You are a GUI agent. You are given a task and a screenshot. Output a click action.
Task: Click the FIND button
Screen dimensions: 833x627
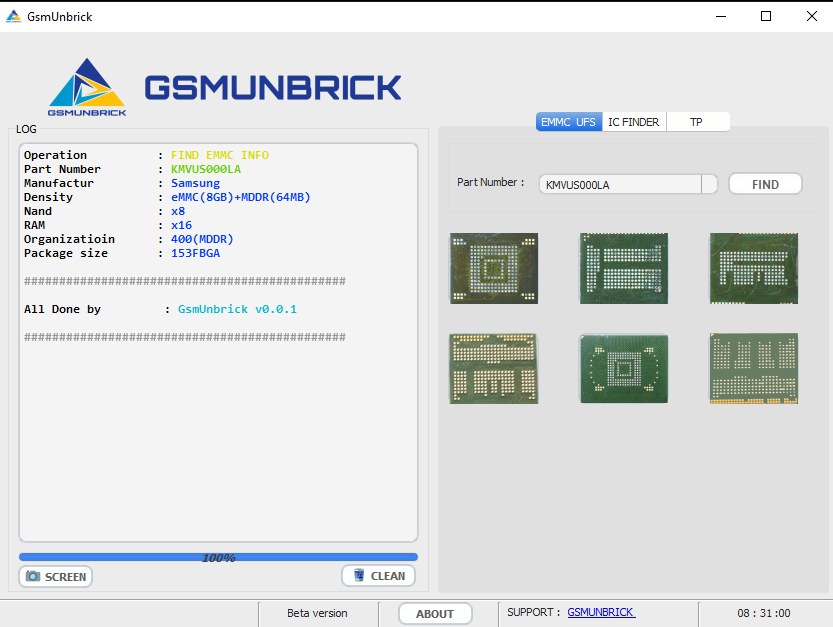coord(765,184)
